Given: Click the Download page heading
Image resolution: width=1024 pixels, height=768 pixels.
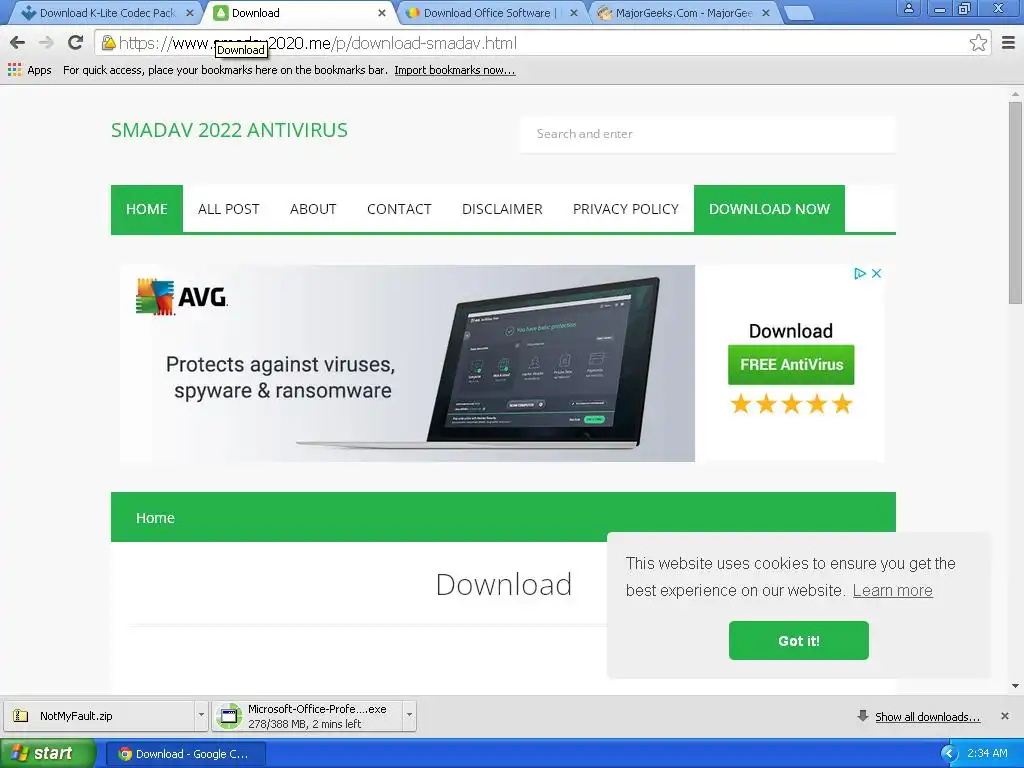Looking at the screenshot, I should 504,584.
